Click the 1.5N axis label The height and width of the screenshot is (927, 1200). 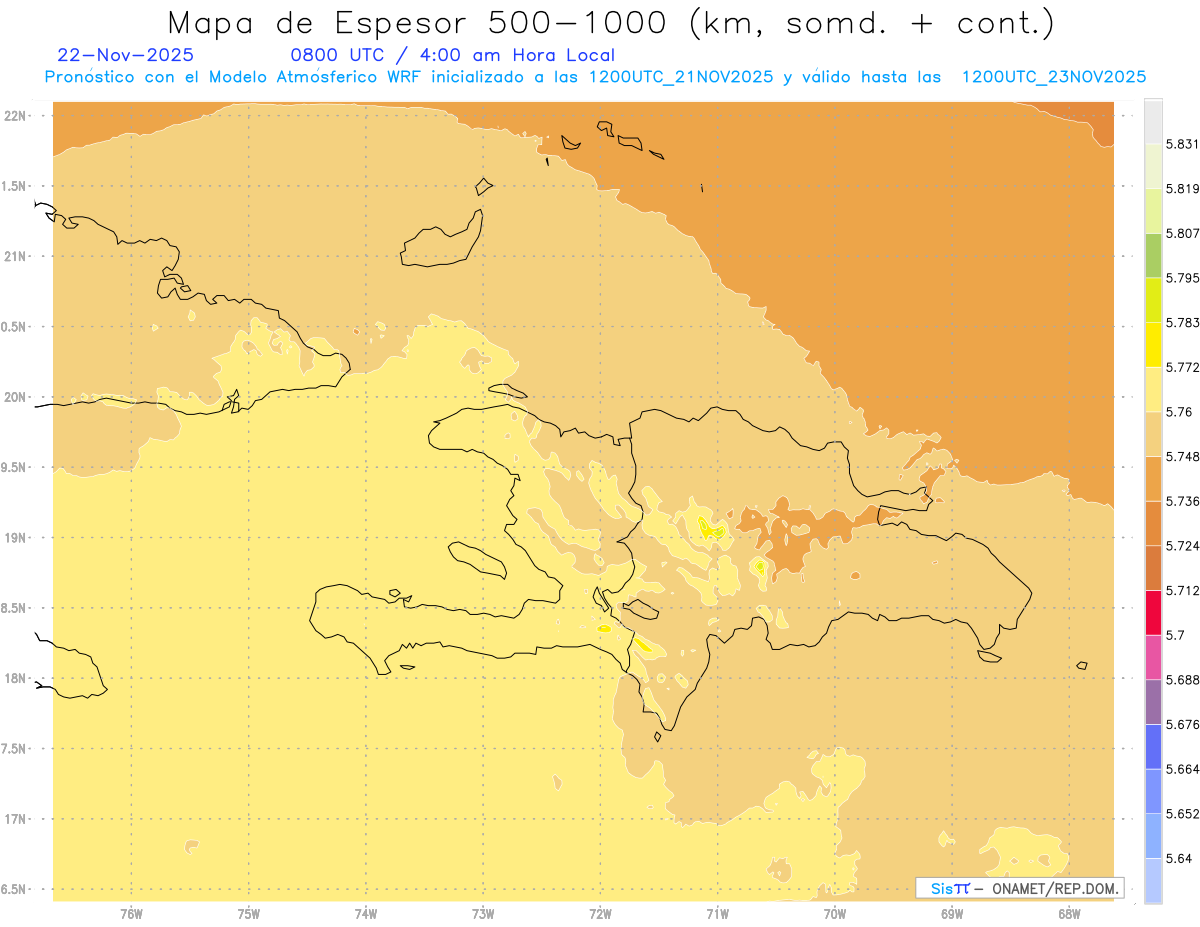(15, 186)
